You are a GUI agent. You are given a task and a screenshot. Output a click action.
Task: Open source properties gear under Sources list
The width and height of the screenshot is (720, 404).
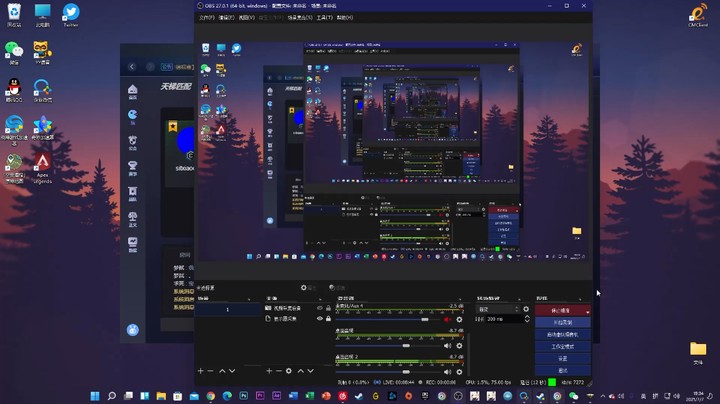pos(289,371)
